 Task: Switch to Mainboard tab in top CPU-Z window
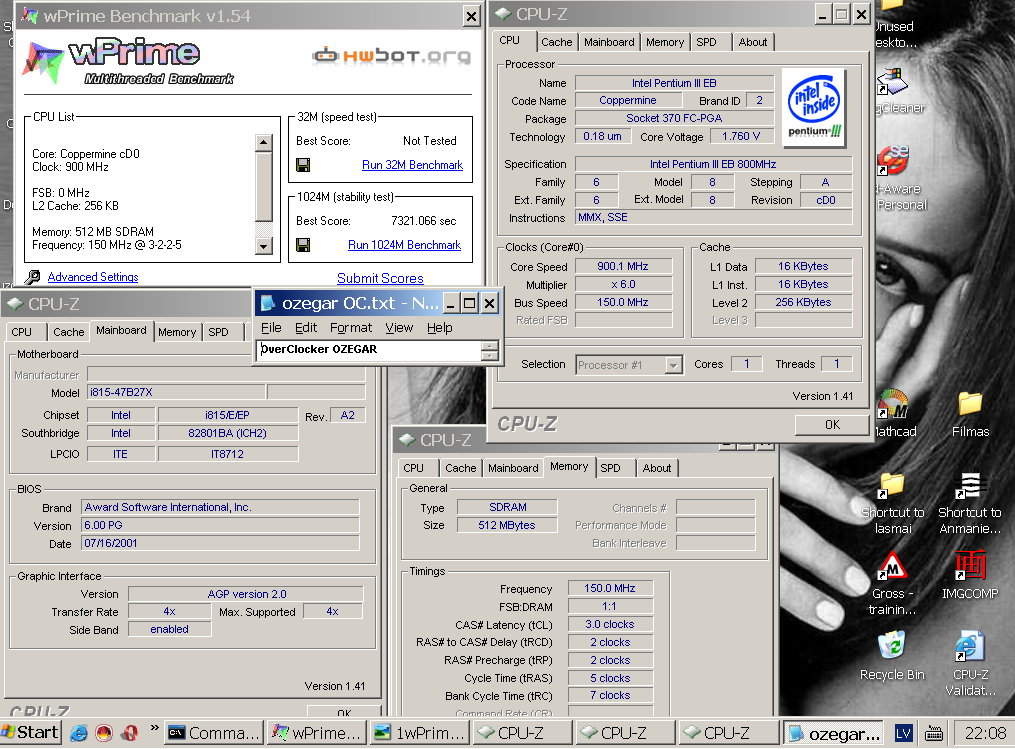tap(609, 42)
